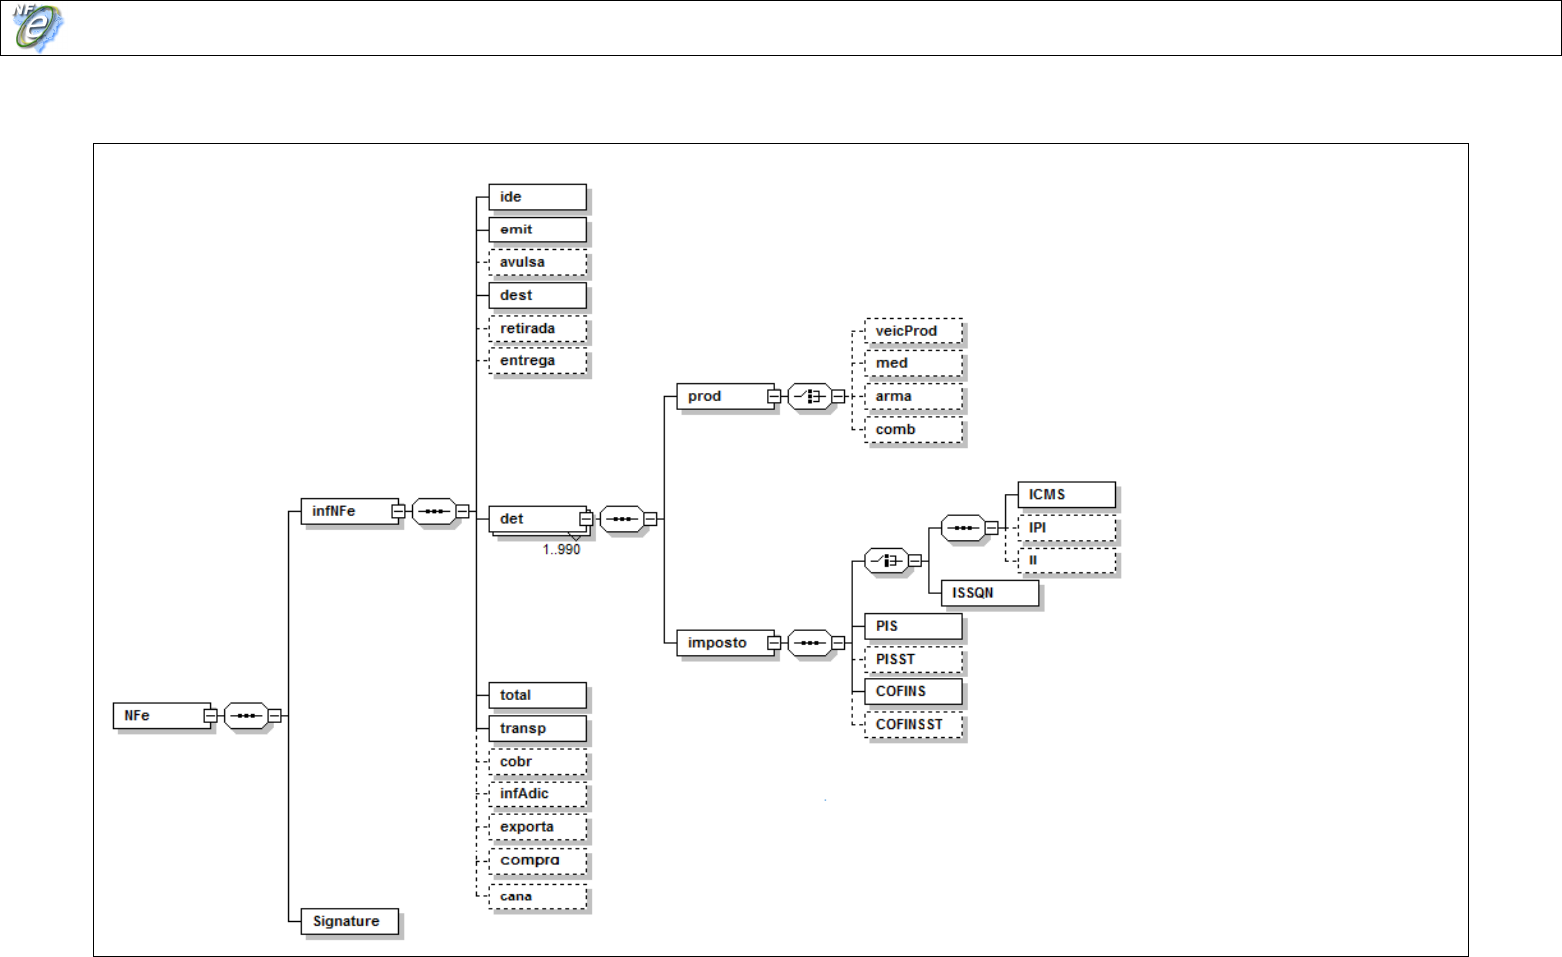Select the total element node
The width and height of the screenshot is (1562, 957).
(538, 695)
